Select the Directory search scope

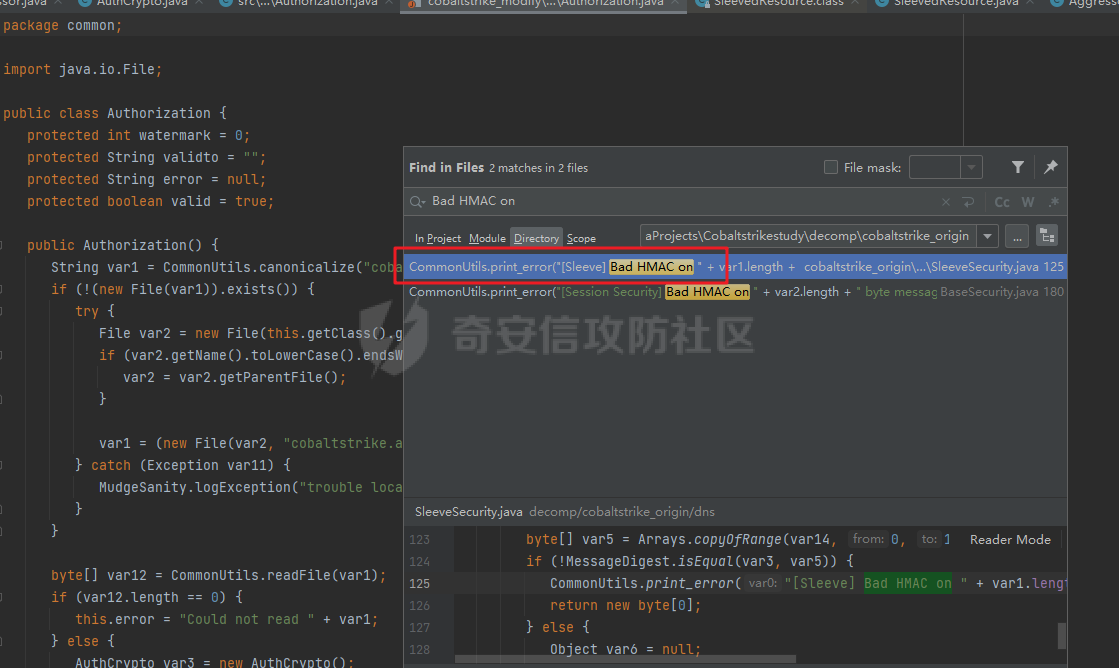tap(536, 238)
